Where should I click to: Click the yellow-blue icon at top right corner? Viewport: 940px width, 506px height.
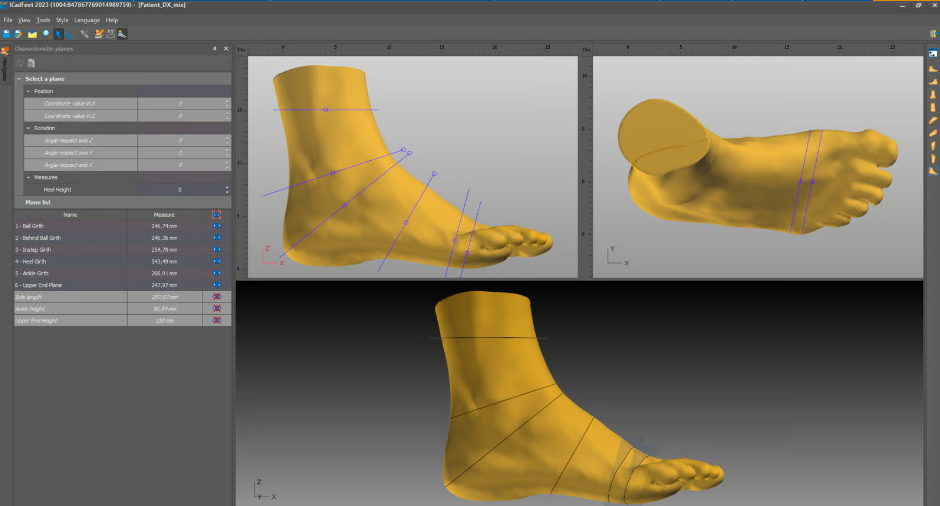point(933,34)
